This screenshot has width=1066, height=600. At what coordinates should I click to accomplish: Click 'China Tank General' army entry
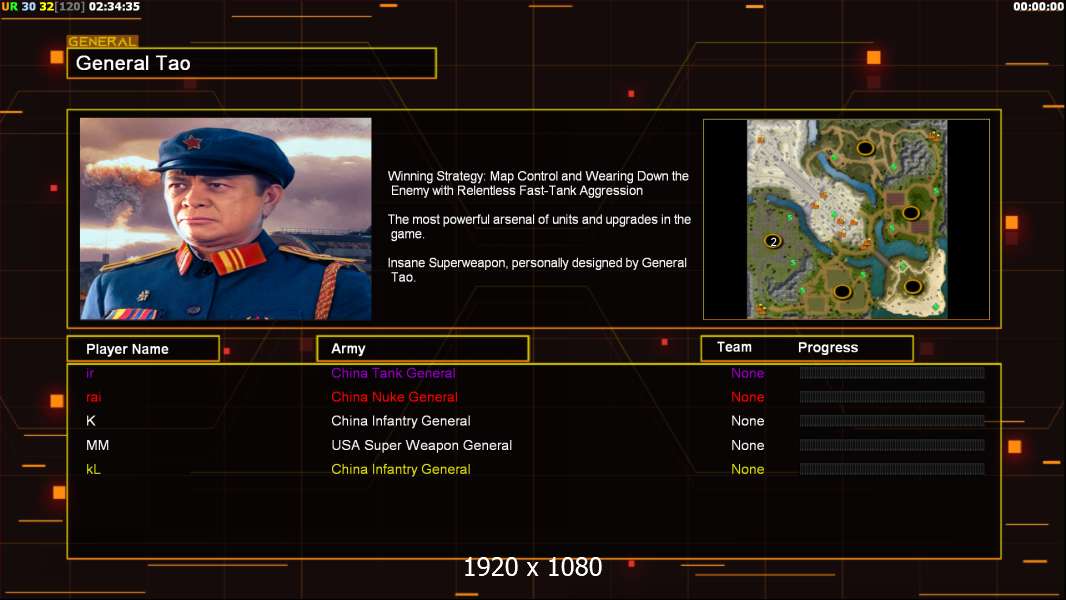pos(393,373)
